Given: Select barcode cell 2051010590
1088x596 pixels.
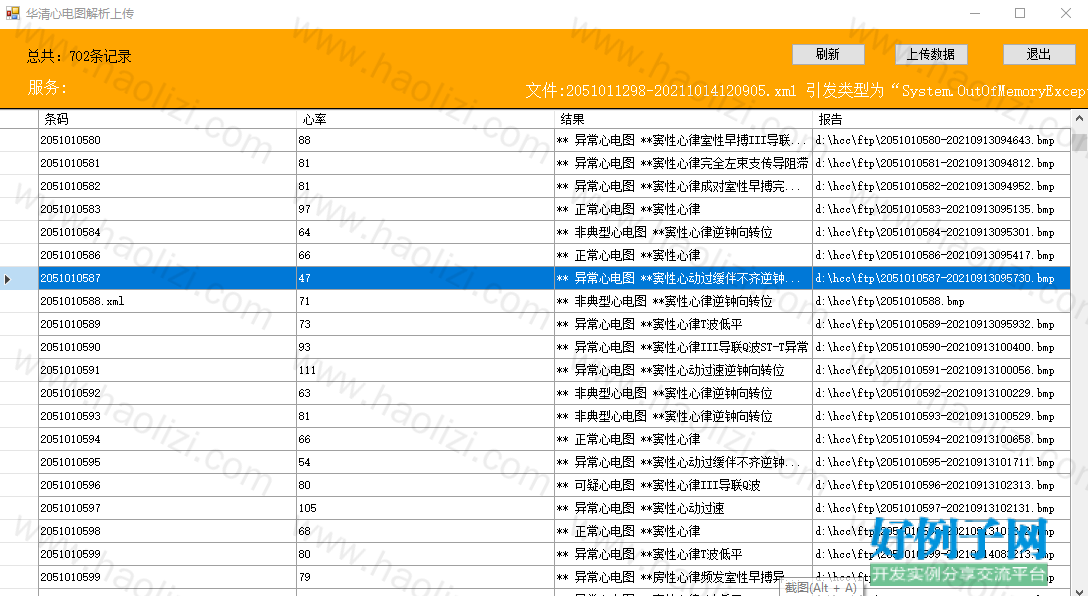Looking at the screenshot, I should coord(167,347).
